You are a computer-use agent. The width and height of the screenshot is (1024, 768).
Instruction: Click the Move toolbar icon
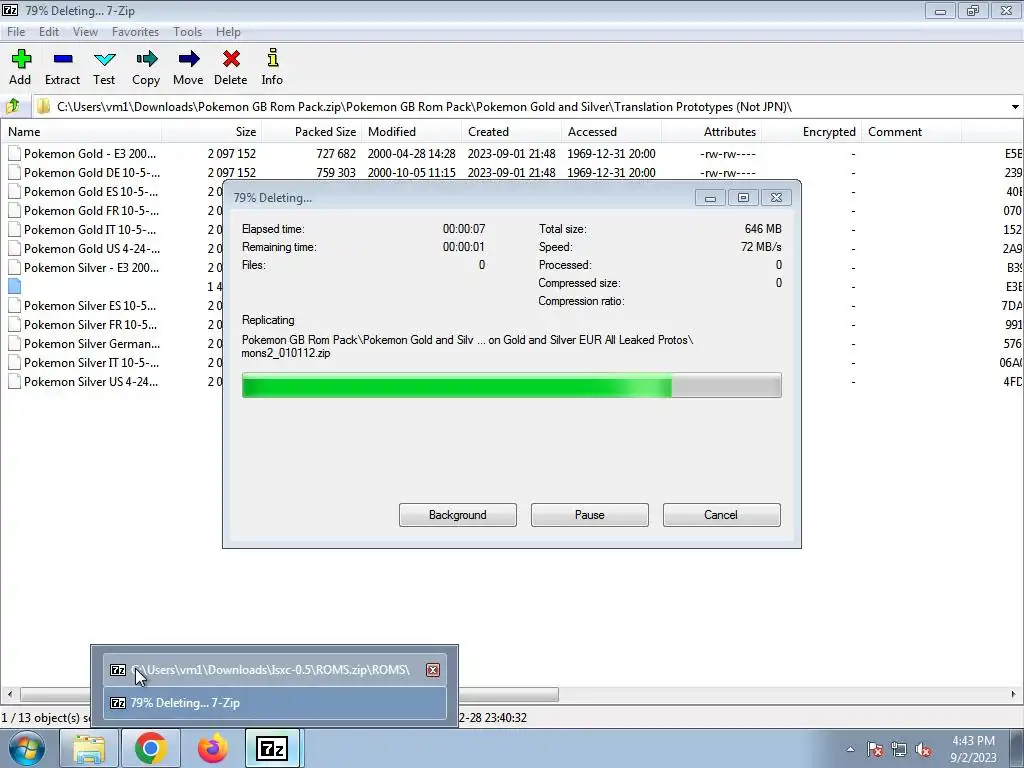(x=188, y=67)
